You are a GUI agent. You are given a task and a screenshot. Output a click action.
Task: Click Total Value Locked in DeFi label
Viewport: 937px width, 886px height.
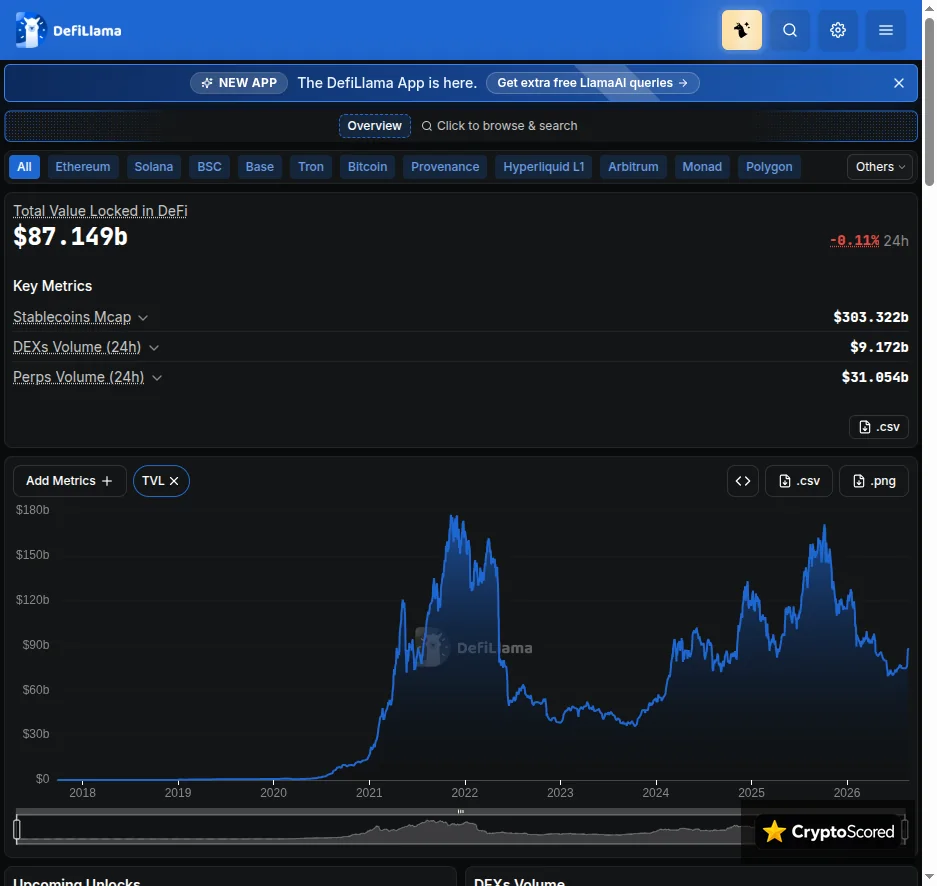pyautogui.click(x=100, y=211)
